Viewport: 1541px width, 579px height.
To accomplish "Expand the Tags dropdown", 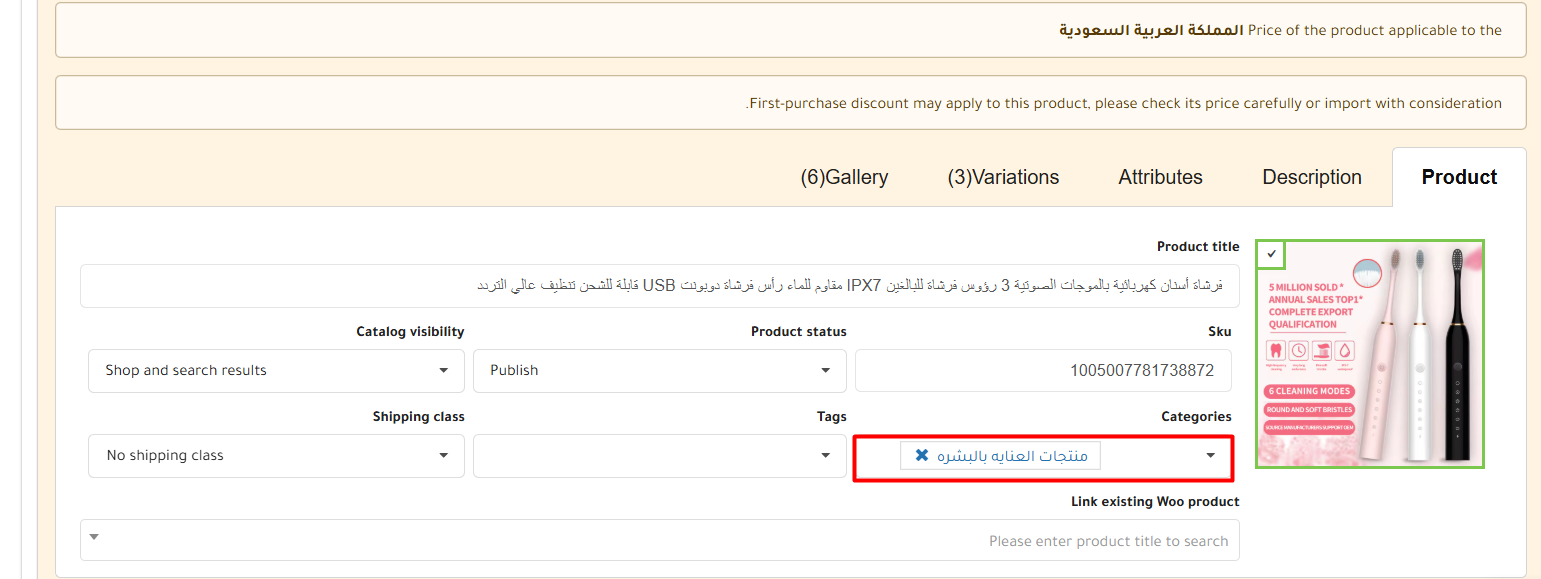I will [x=825, y=456].
